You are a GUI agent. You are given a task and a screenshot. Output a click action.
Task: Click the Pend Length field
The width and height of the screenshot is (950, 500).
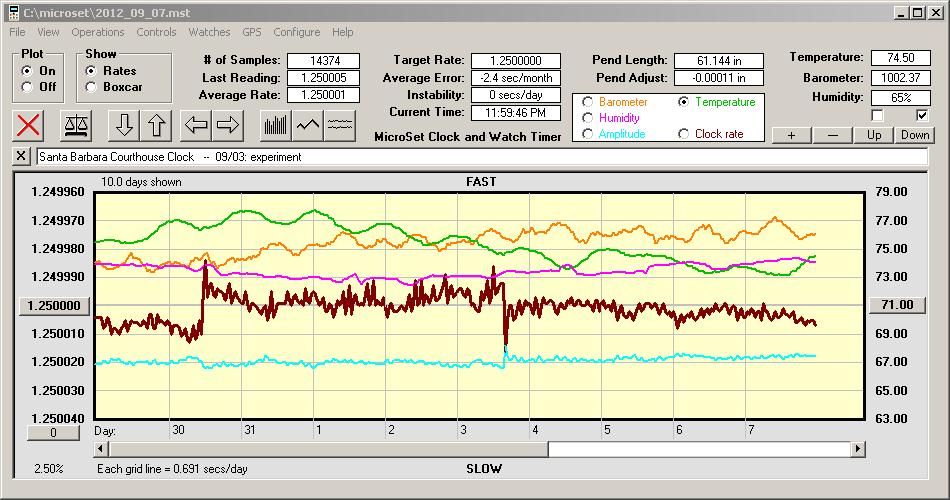coord(719,61)
